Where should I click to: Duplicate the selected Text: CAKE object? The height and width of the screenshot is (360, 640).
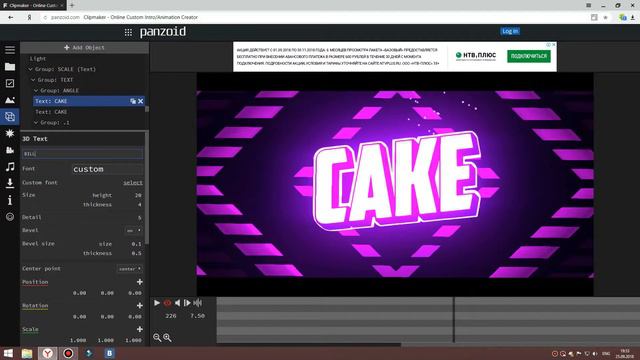point(133,101)
